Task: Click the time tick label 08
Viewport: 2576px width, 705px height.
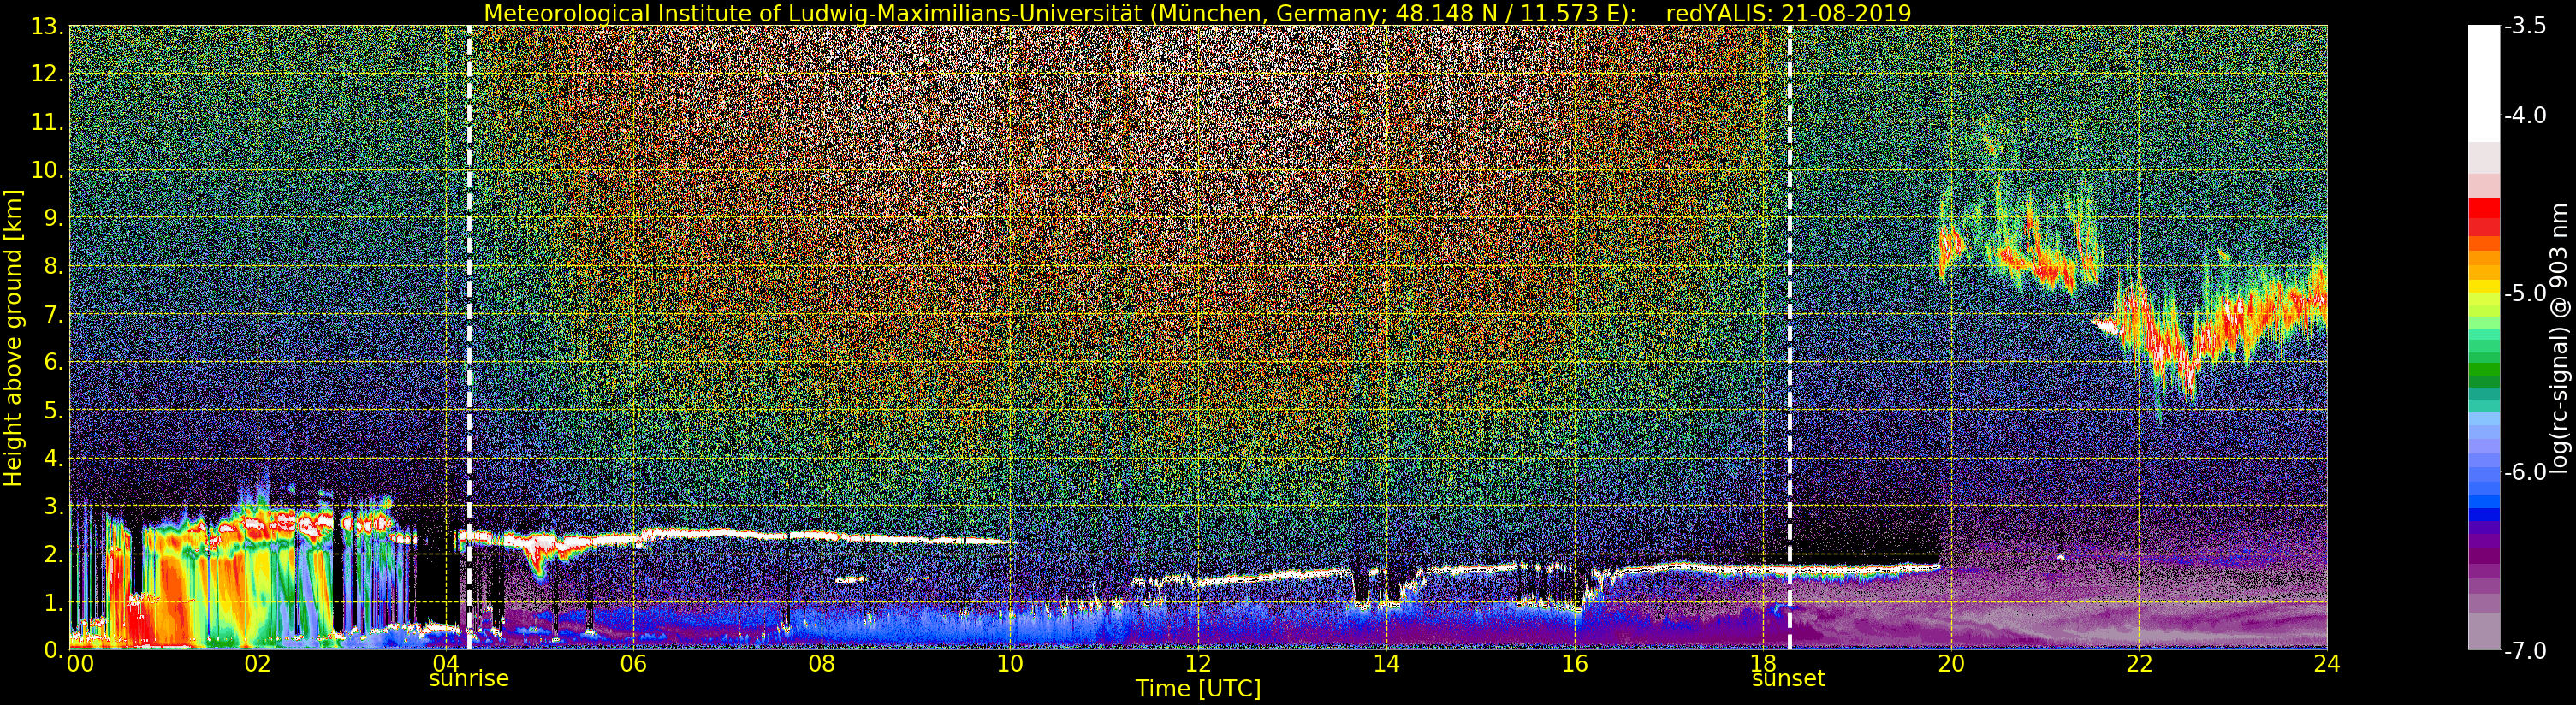Action: (x=821, y=663)
